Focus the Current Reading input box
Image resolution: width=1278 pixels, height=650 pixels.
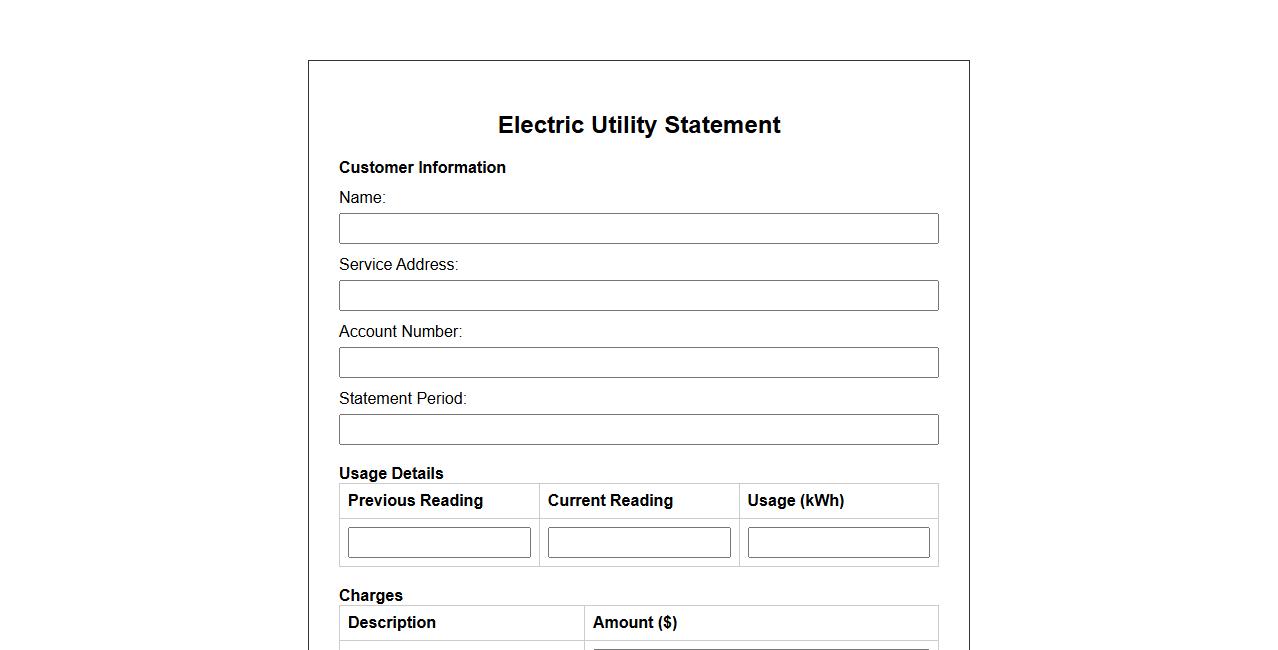tap(639, 542)
